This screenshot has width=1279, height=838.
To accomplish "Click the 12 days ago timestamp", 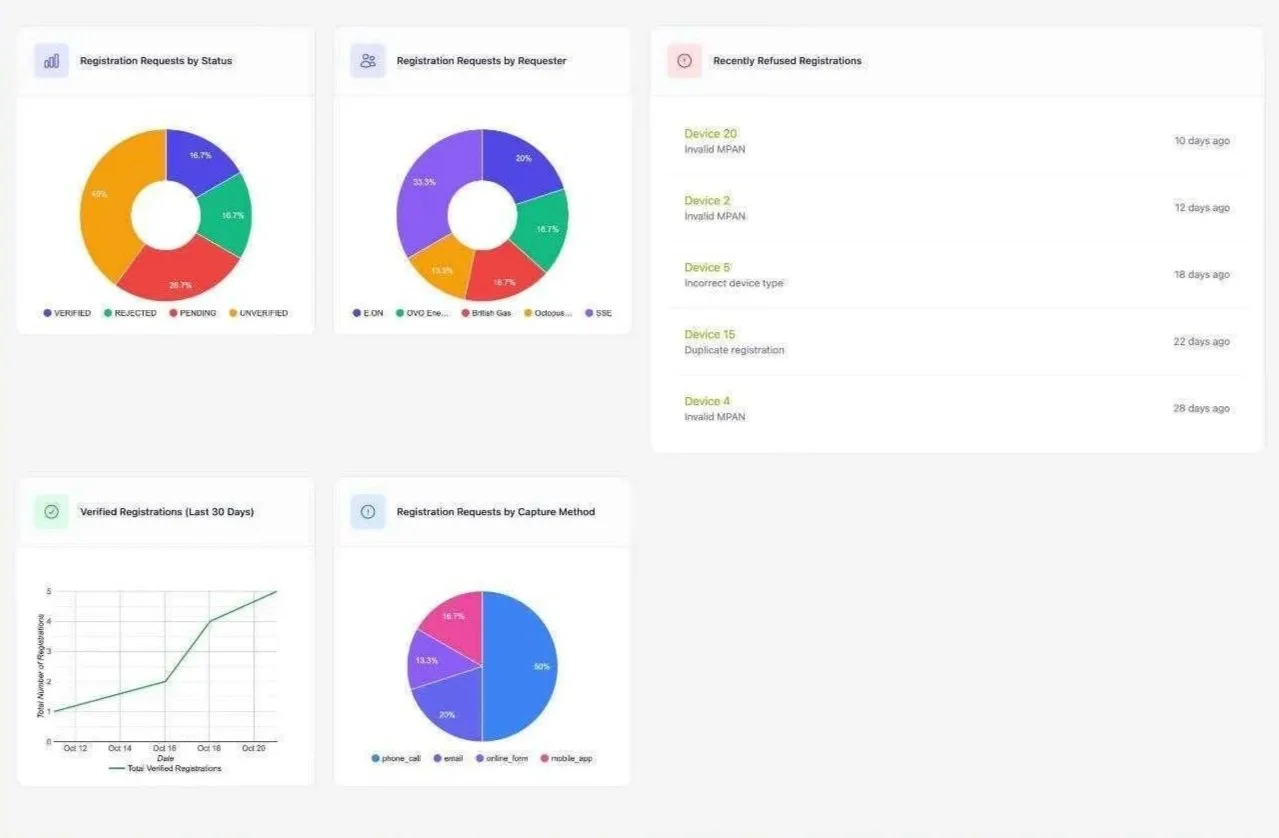I will (x=1202, y=208).
